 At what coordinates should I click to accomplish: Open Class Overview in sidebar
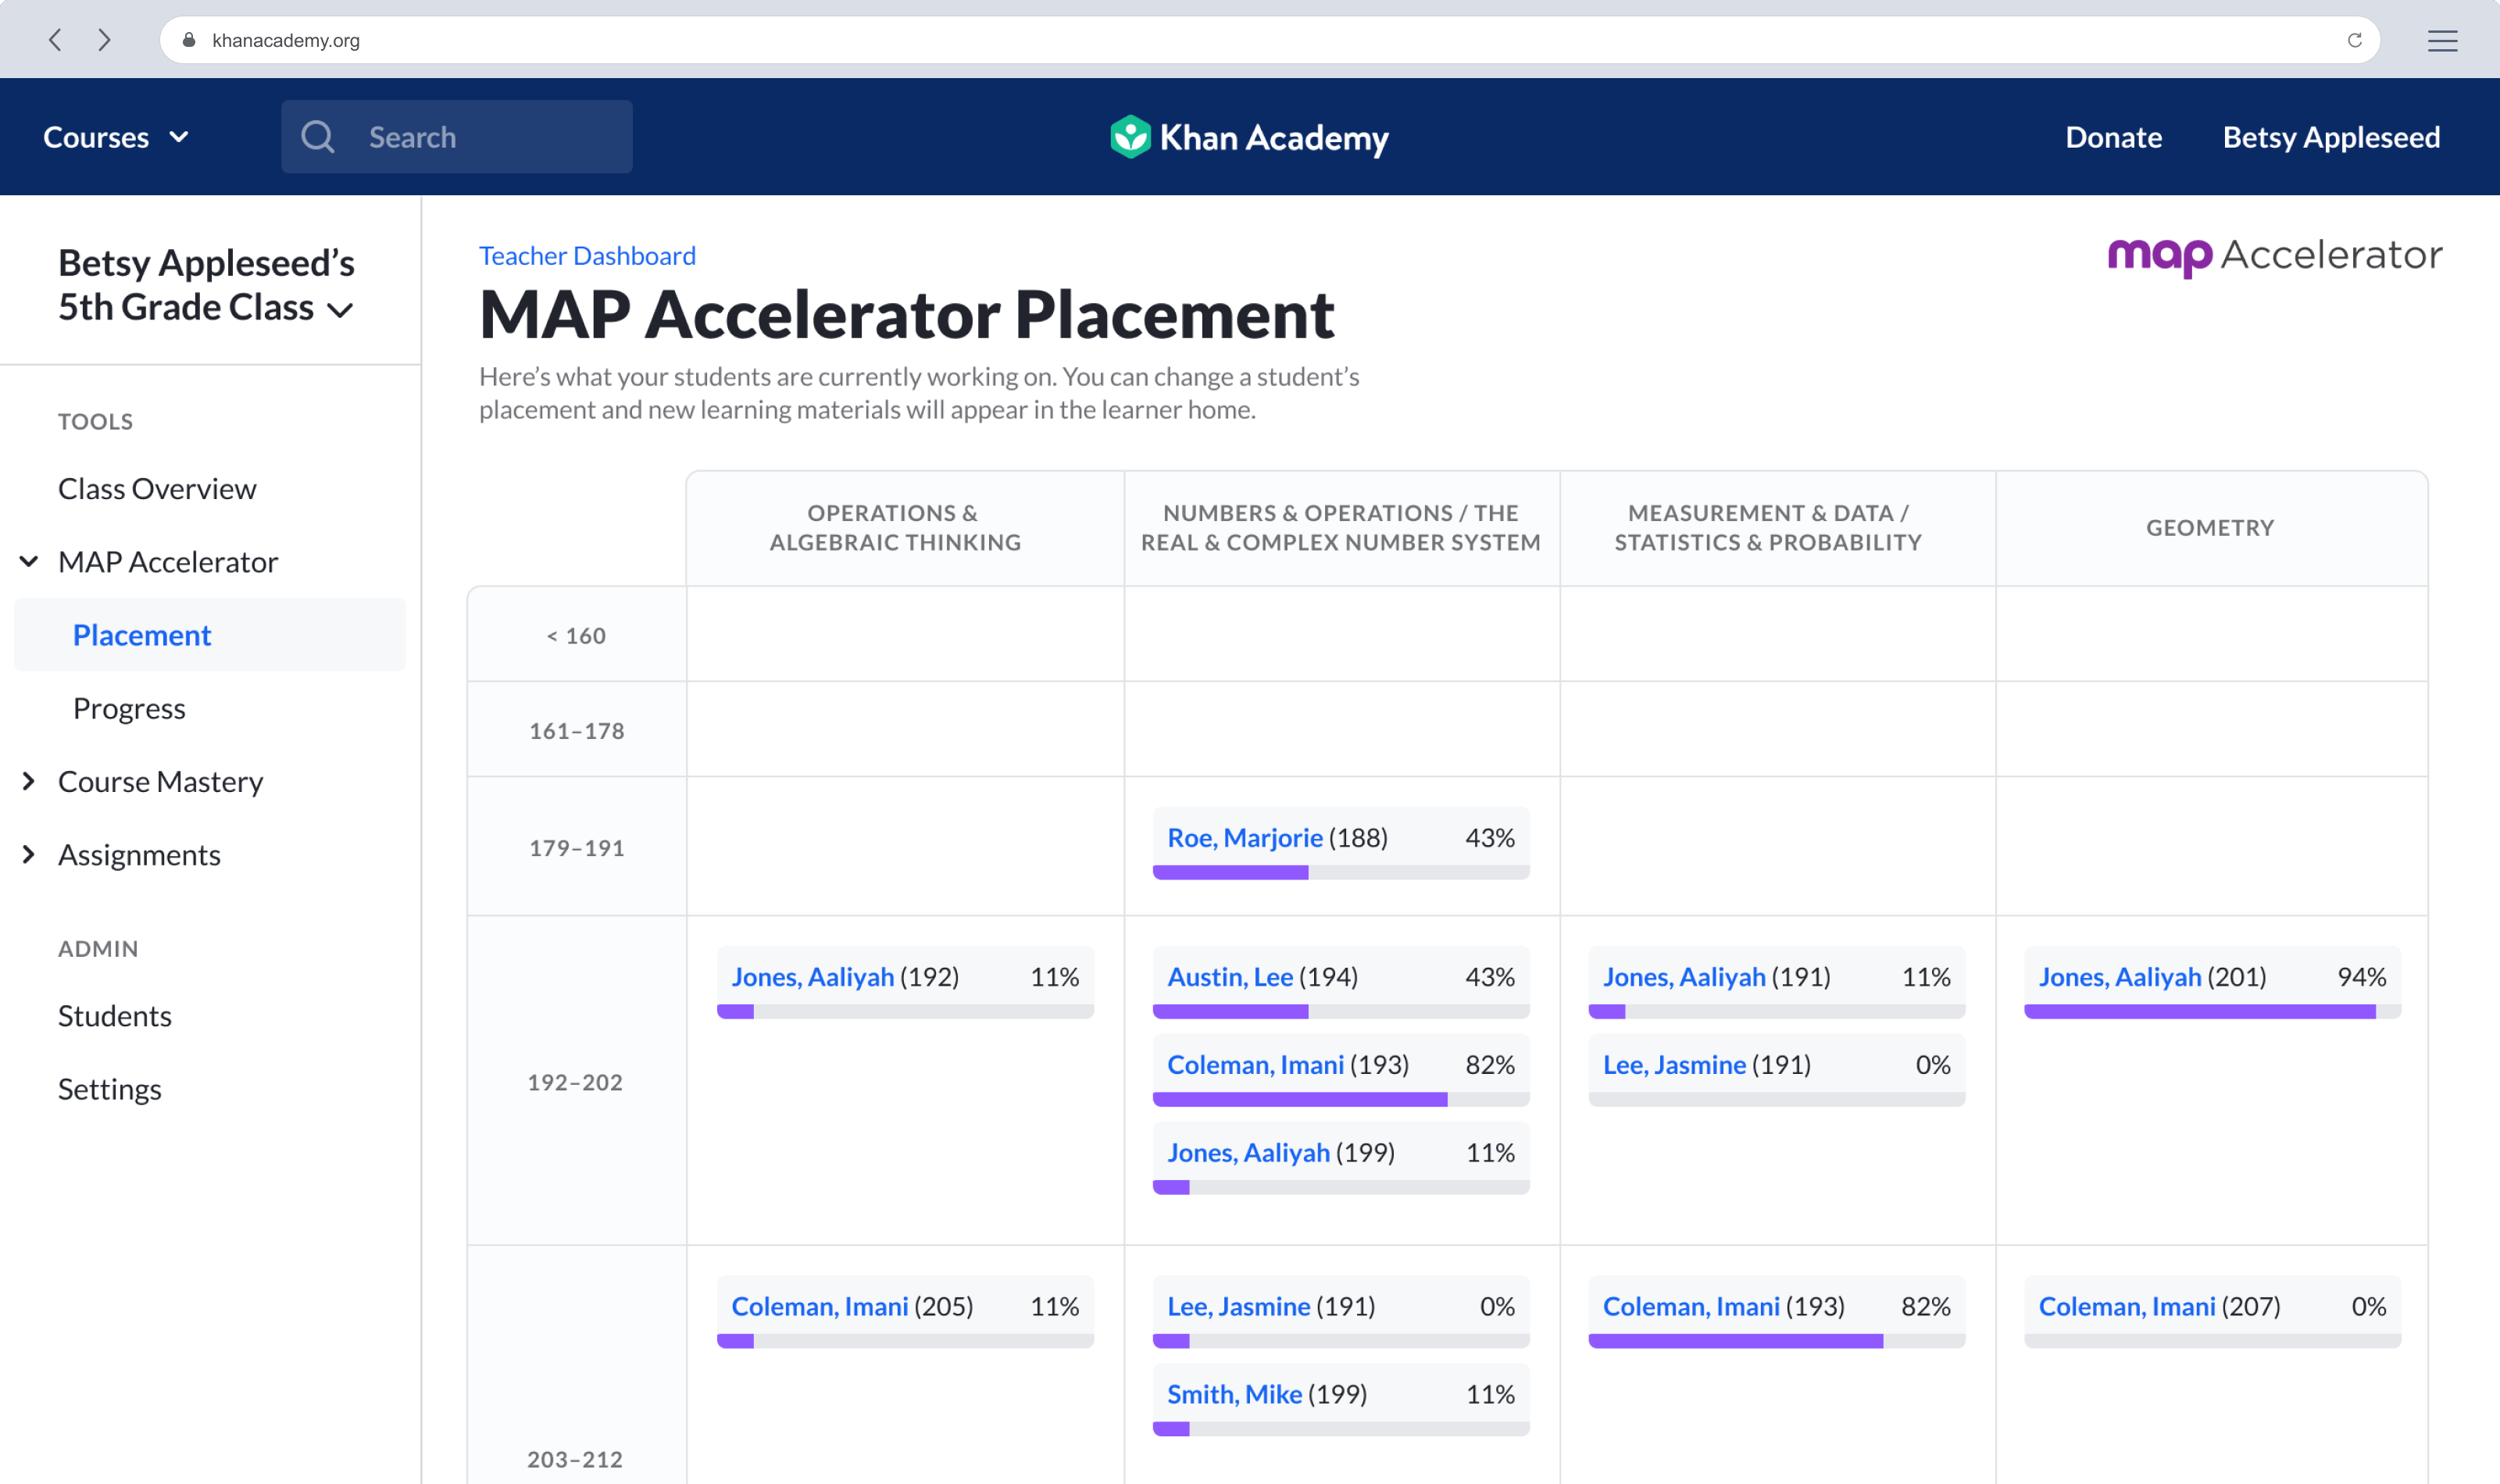[157, 488]
